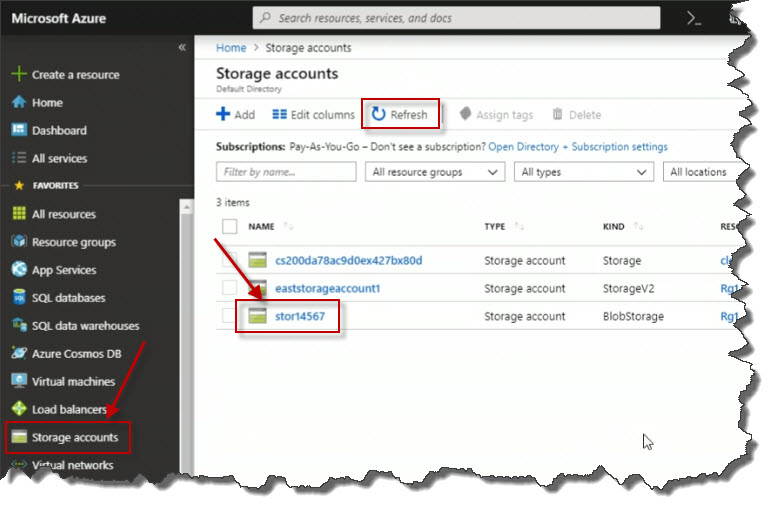The image size is (775, 510).
Task: Open the stor14567 storage account
Action: click(x=300, y=316)
